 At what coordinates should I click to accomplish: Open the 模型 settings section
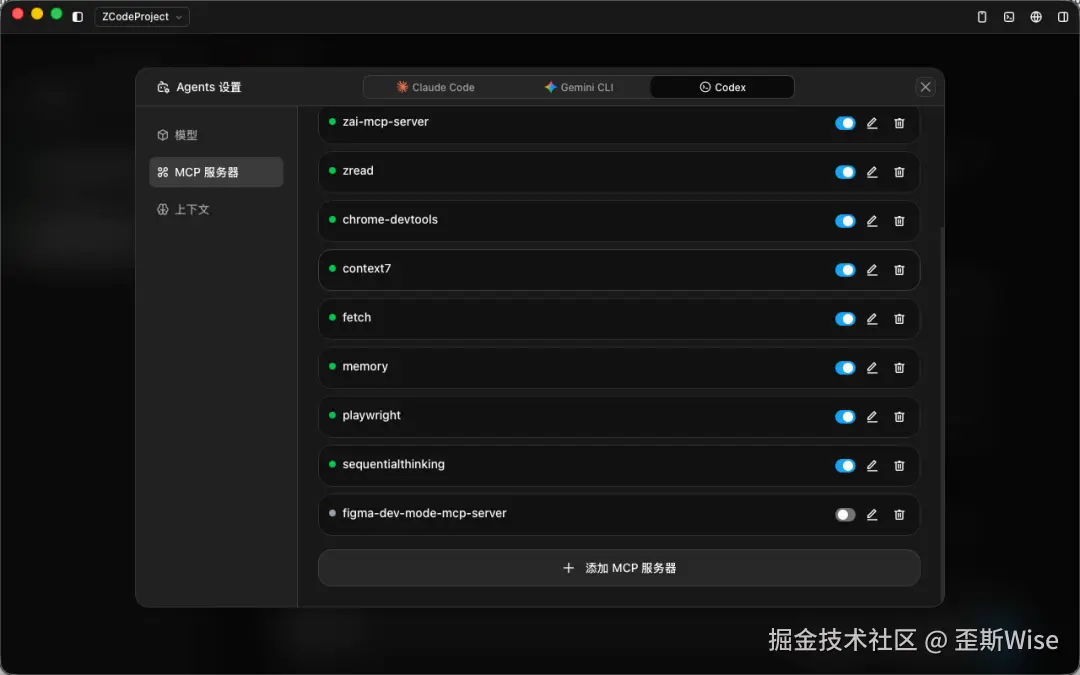[x=216, y=135]
